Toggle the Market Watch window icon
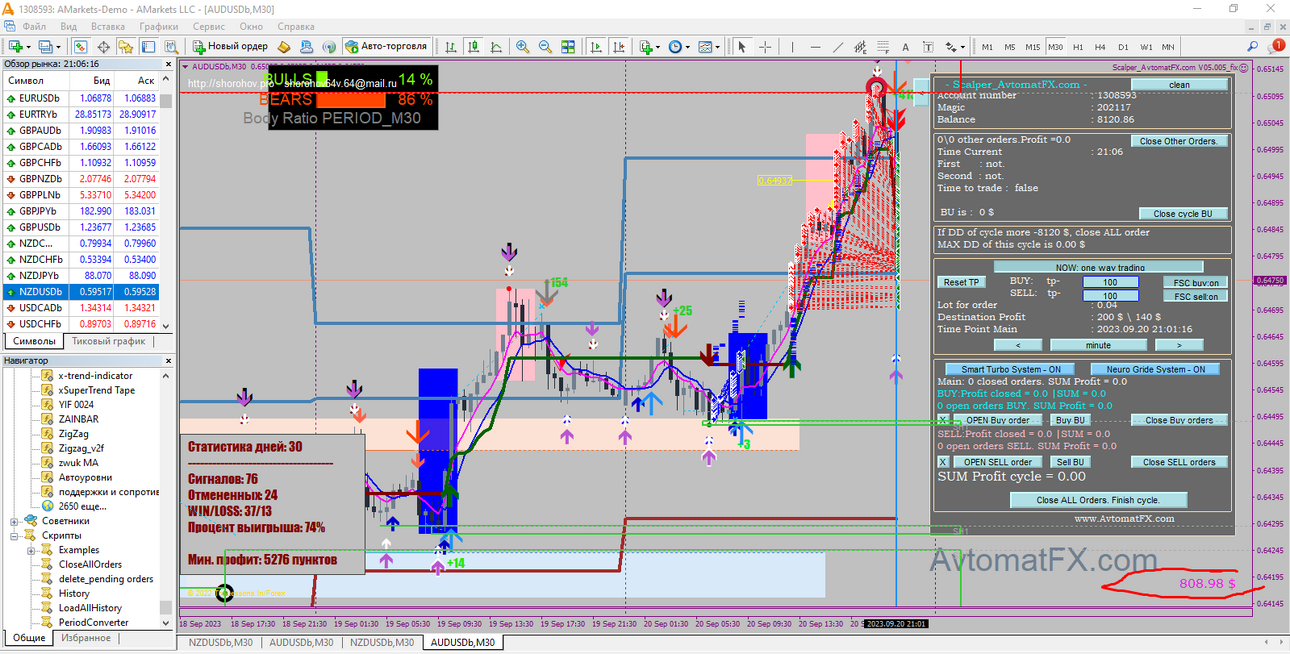 pyautogui.click(x=80, y=46)
